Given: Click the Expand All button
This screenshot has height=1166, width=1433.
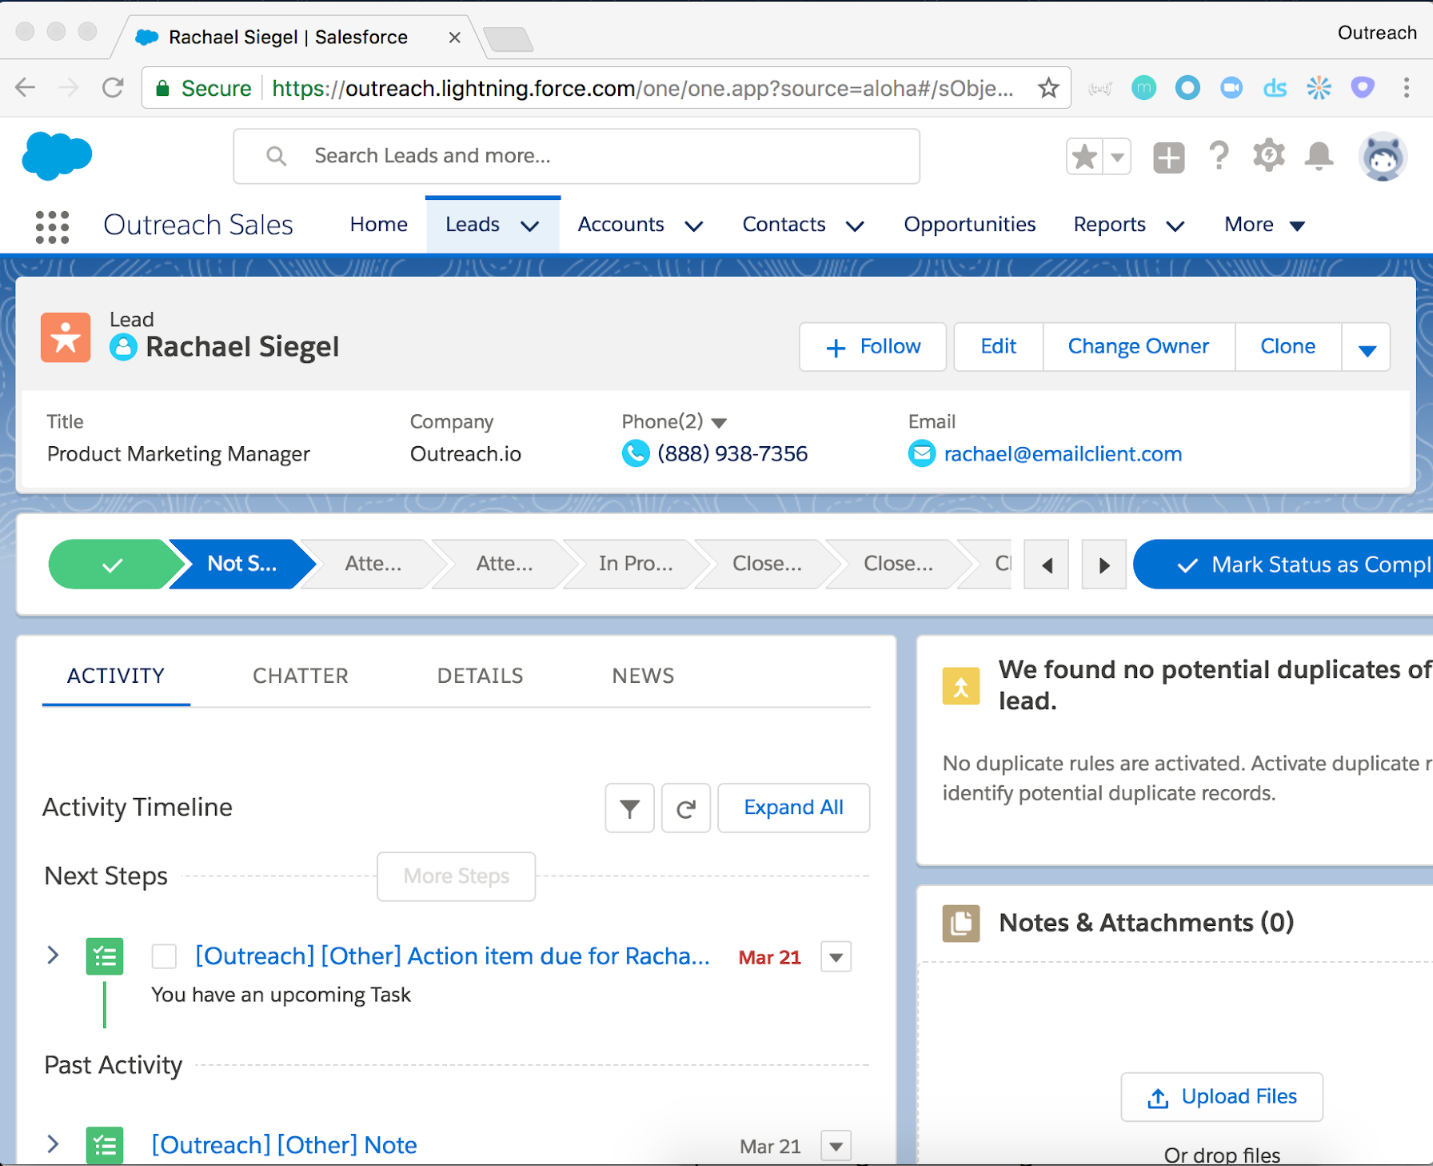Looking at the screenshot, I should coord(794,808).
